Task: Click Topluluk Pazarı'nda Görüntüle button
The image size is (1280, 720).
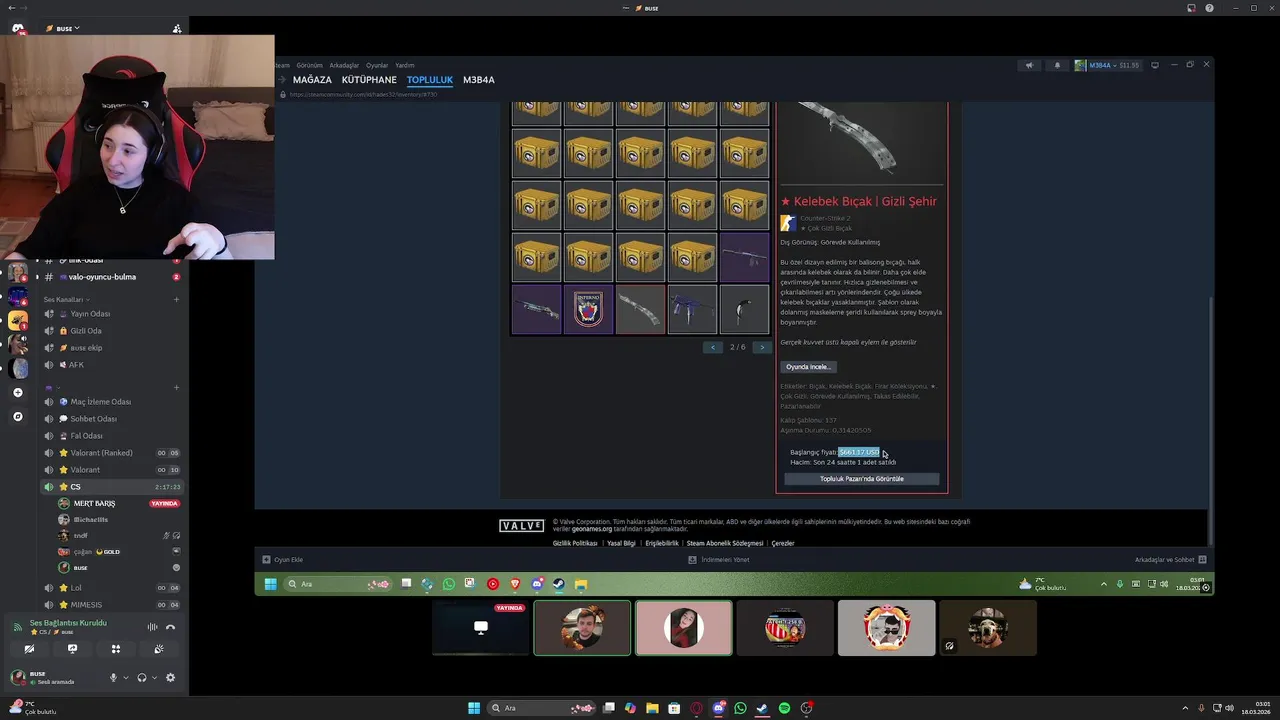Action: tap(862, 479)
